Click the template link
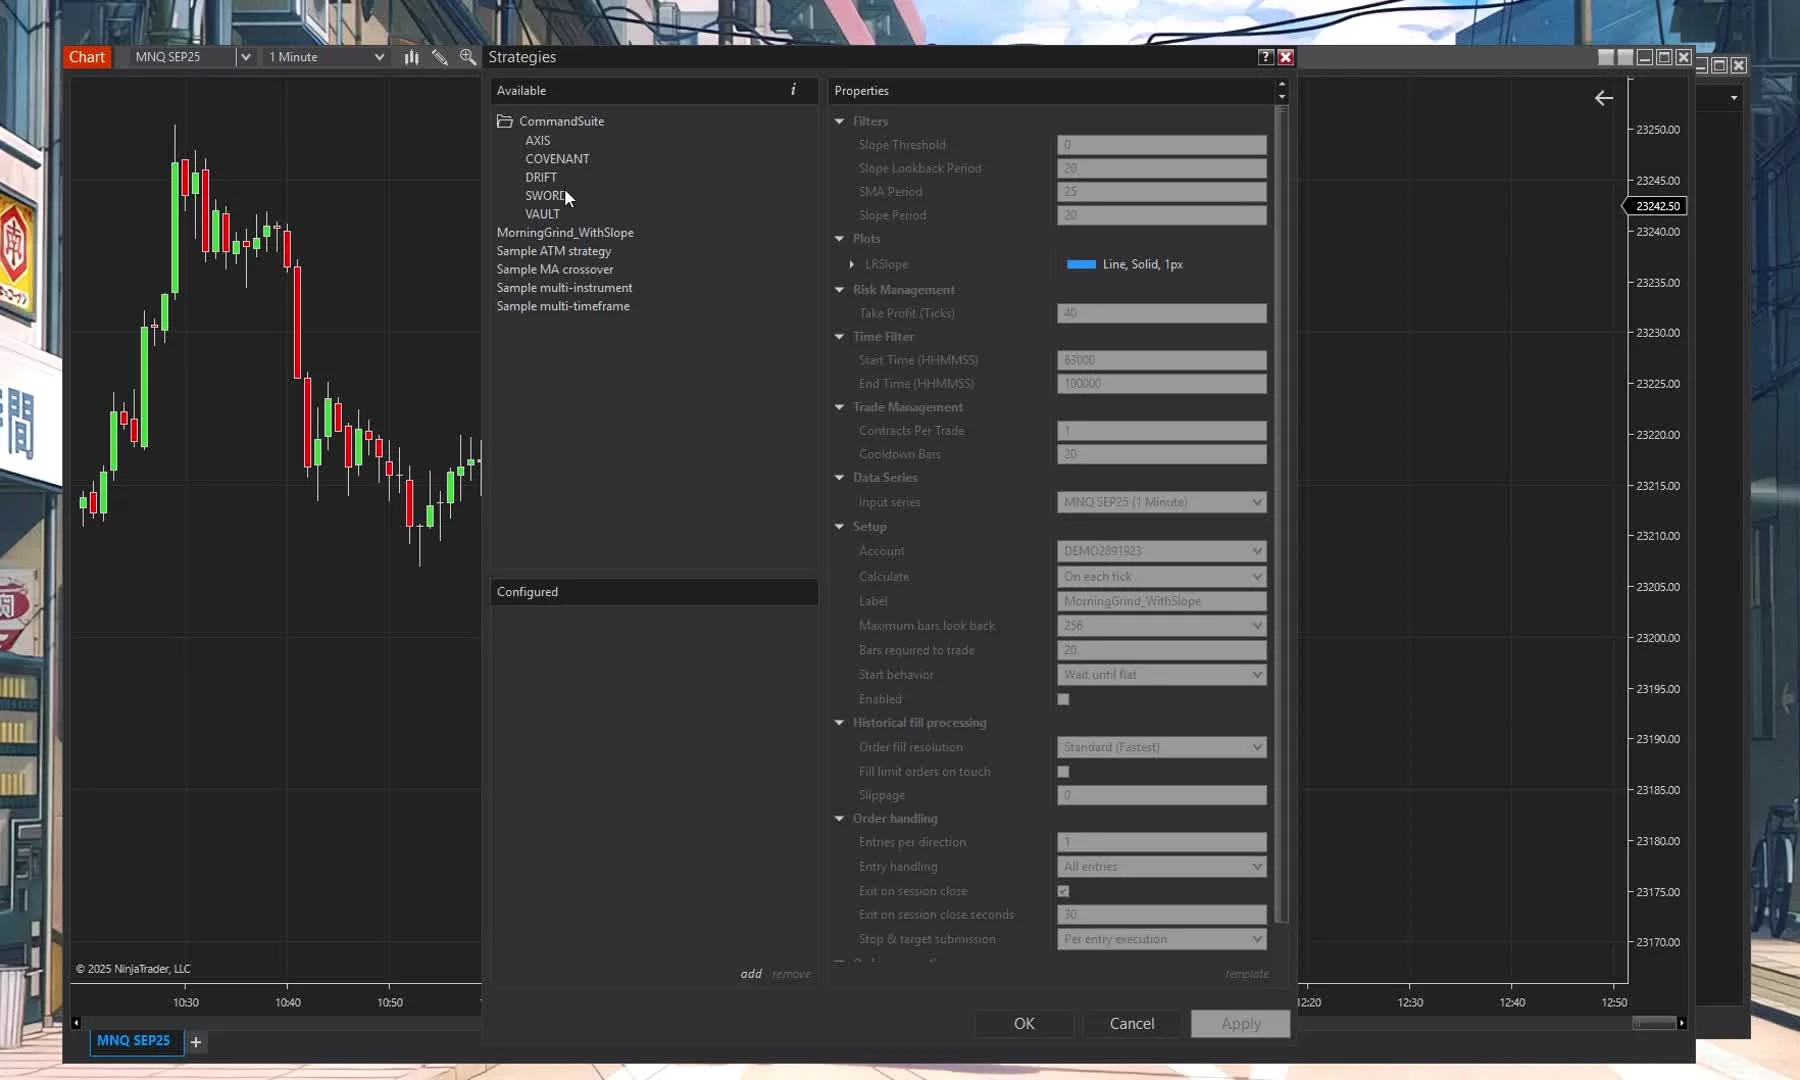The image size is (1800, 1080). pos(1246,974)
